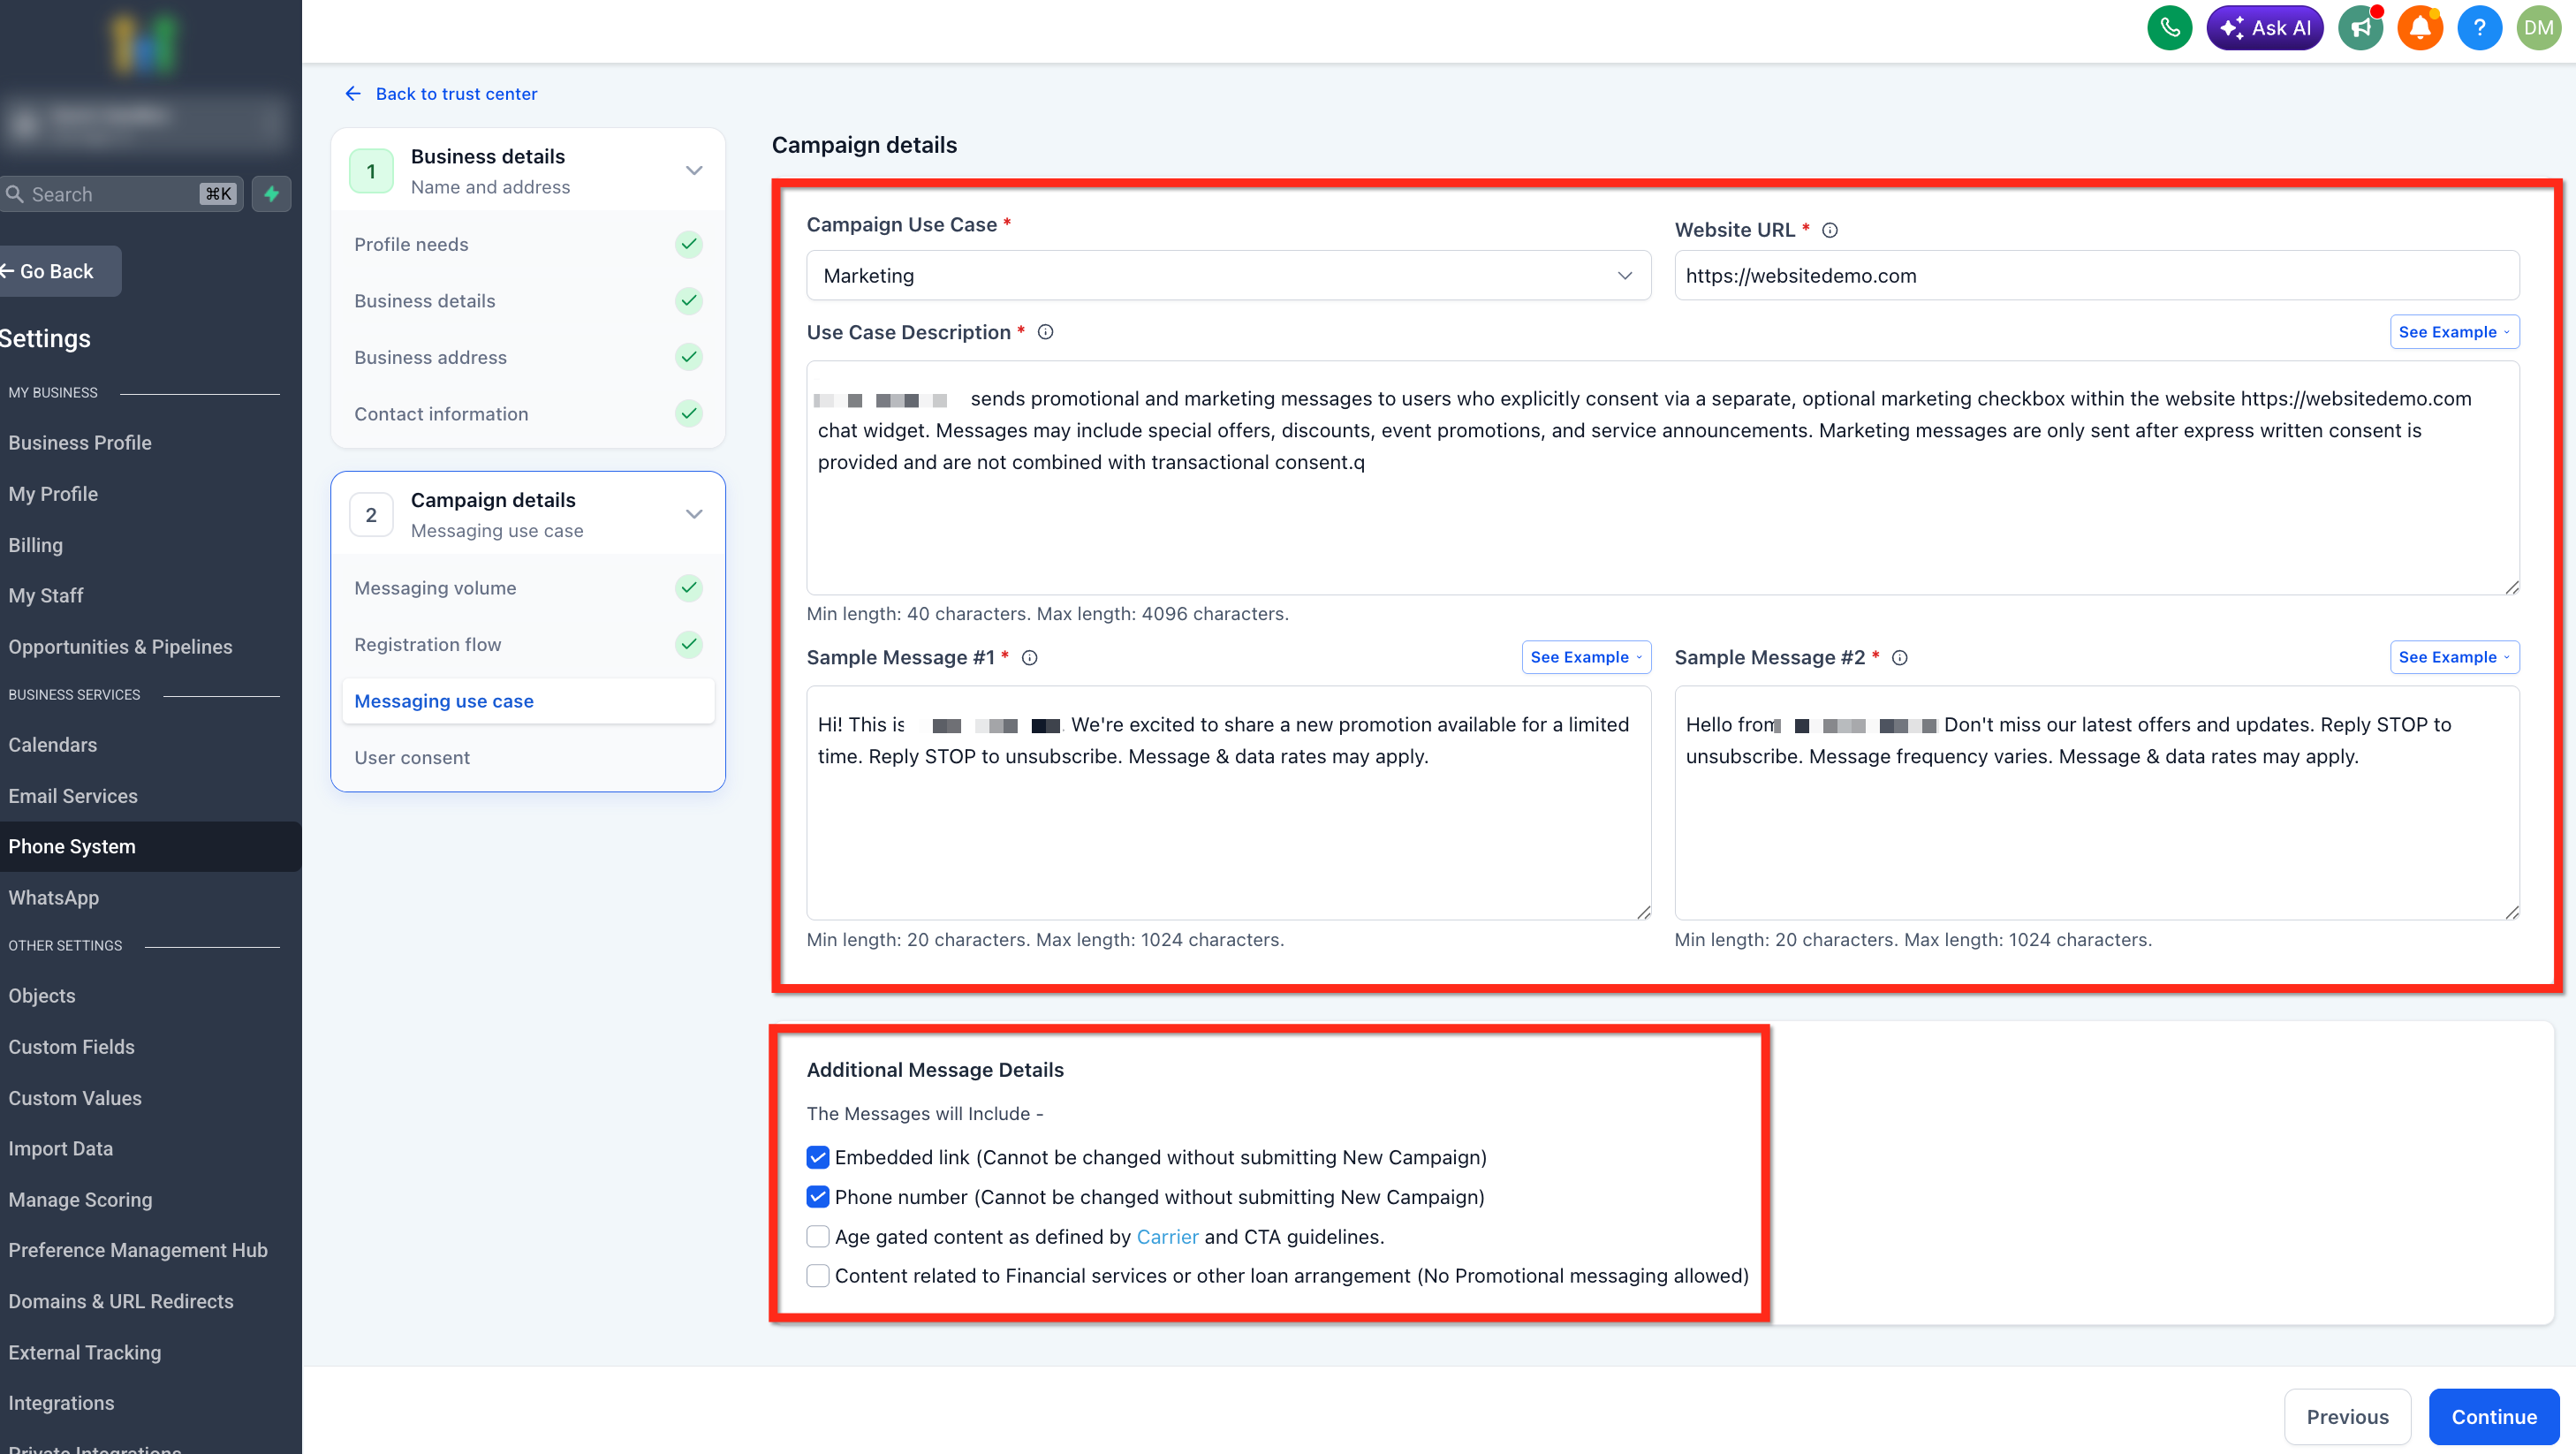The height and width of the screenshot is (1454, 2576).
Task: Click the Use Case Description text area
Action: 1662,478
